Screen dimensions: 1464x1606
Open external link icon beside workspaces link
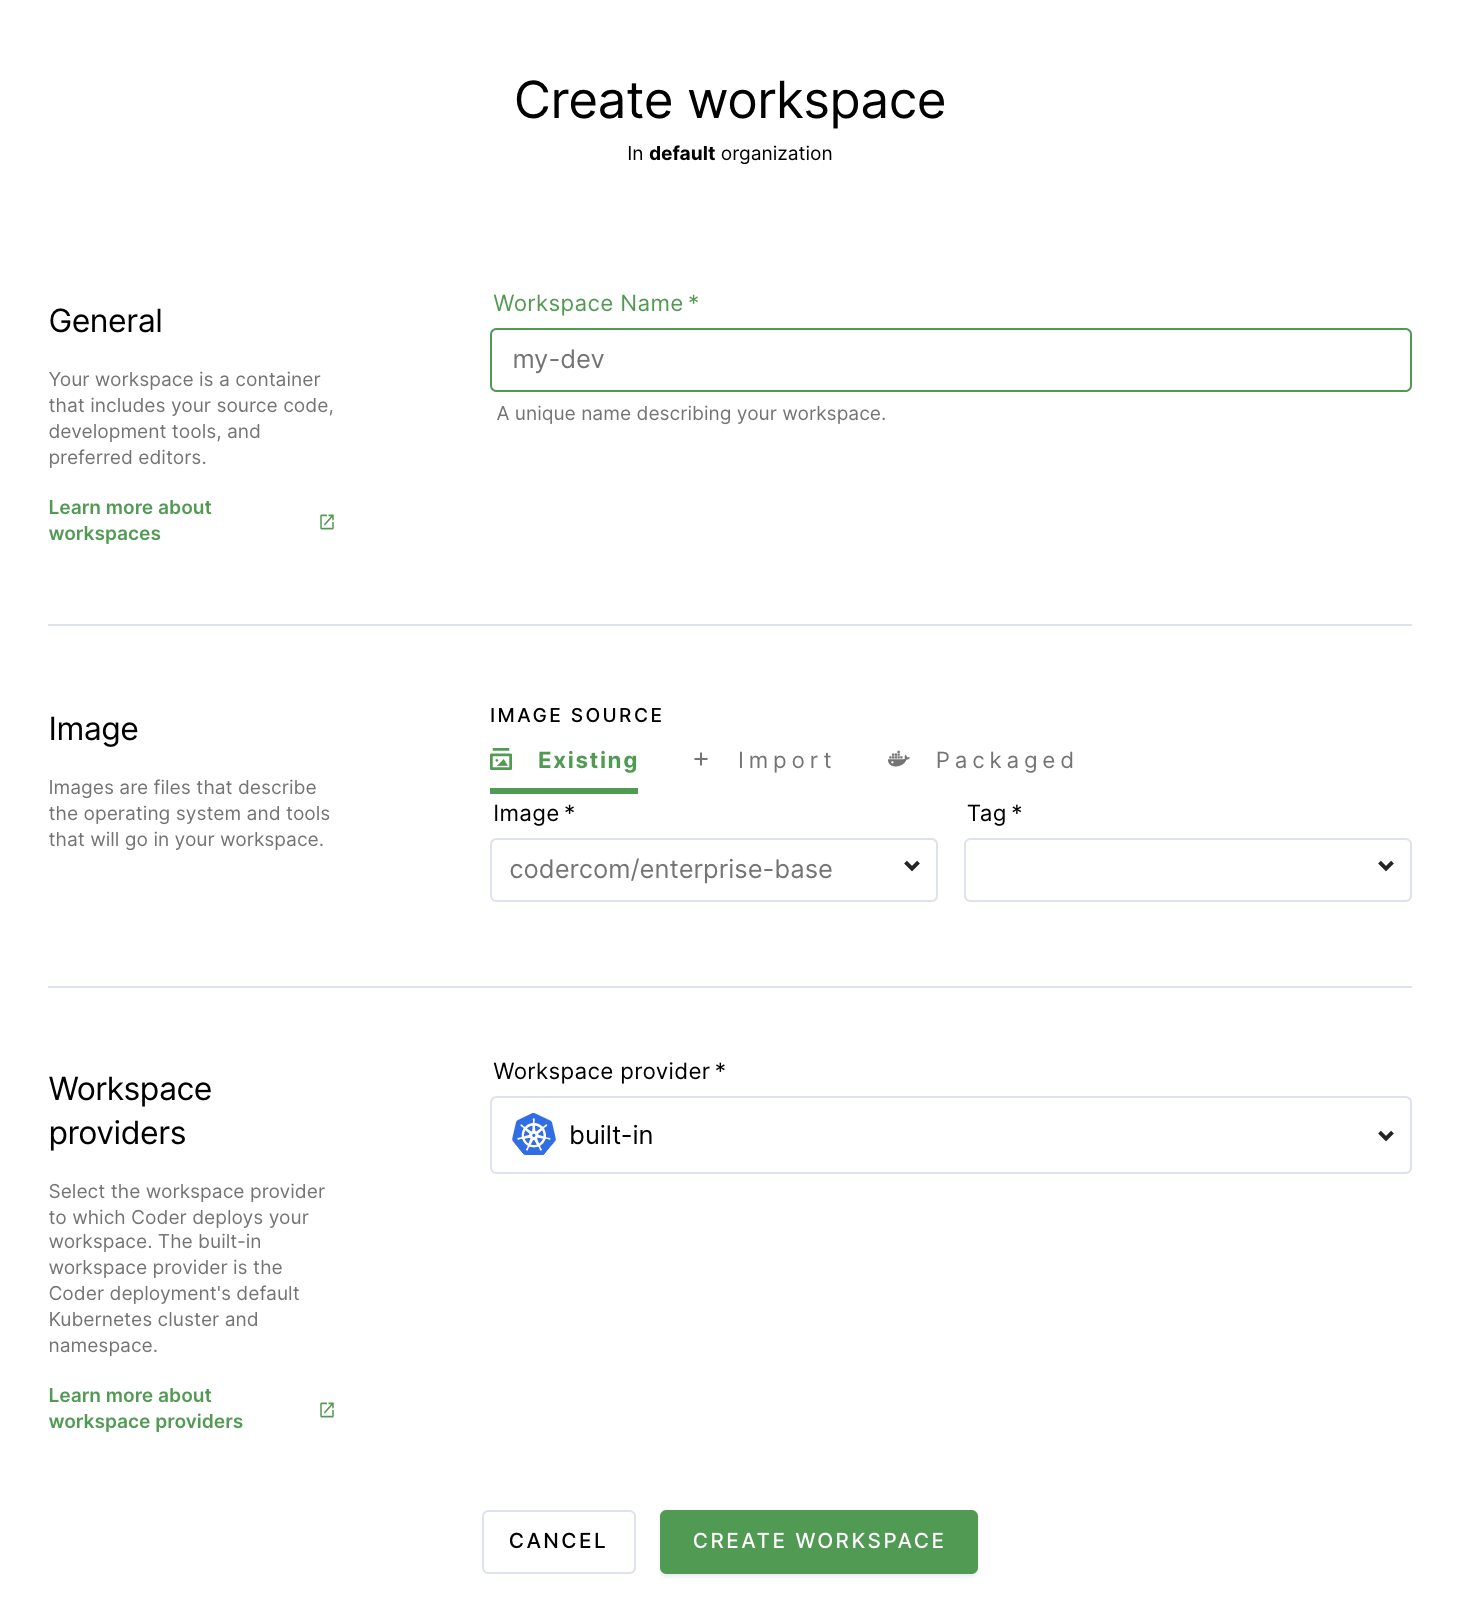pos(327,522)
